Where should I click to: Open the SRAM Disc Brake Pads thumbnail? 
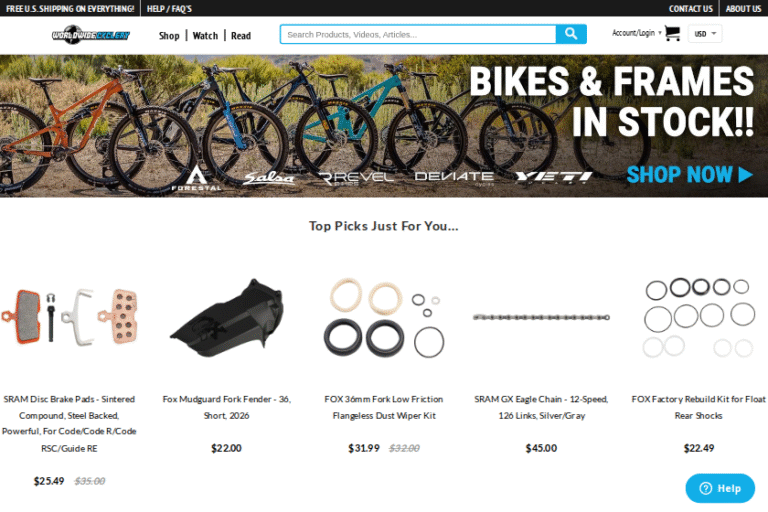pyautogui.click(x=69, y=317)
